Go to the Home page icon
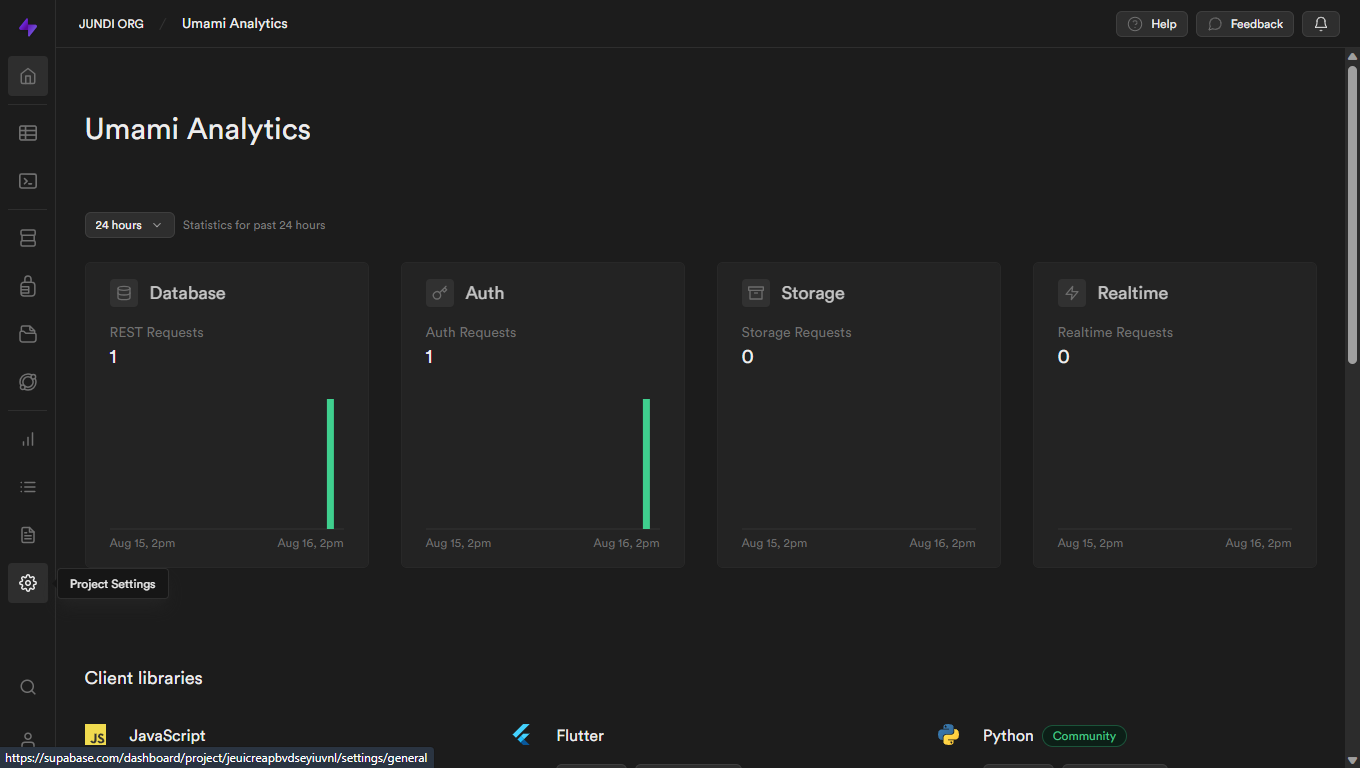The height and width of the screenshot is (768, 1360). [28, 76]
